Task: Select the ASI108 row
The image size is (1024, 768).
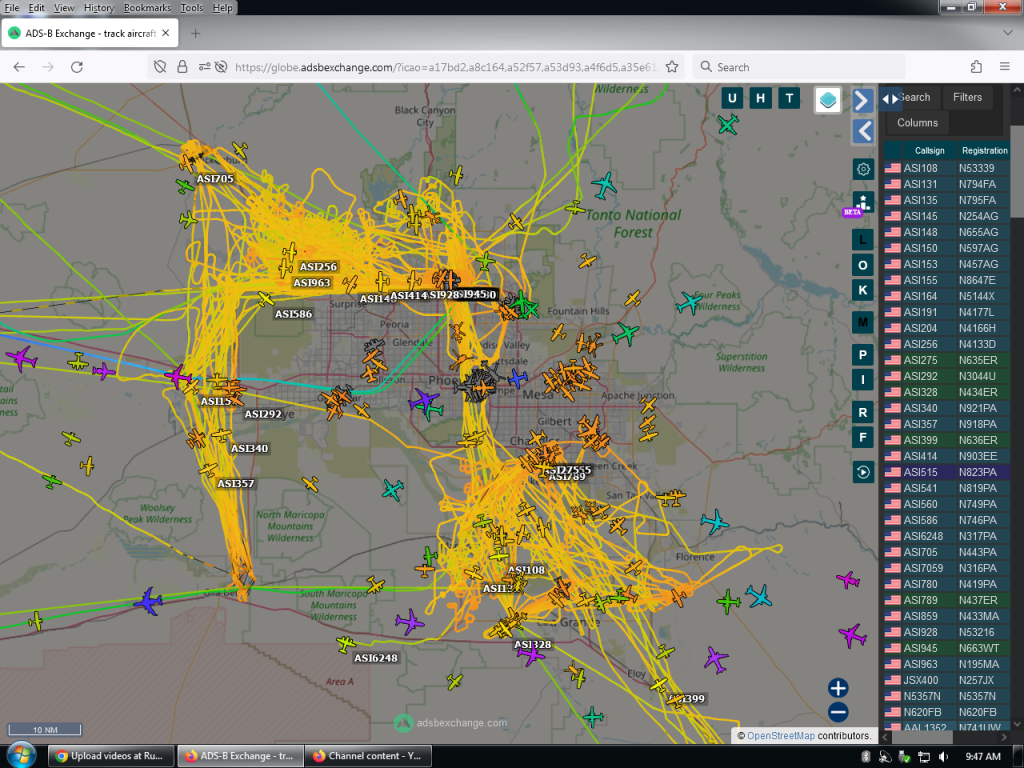Action: [947, 168]
